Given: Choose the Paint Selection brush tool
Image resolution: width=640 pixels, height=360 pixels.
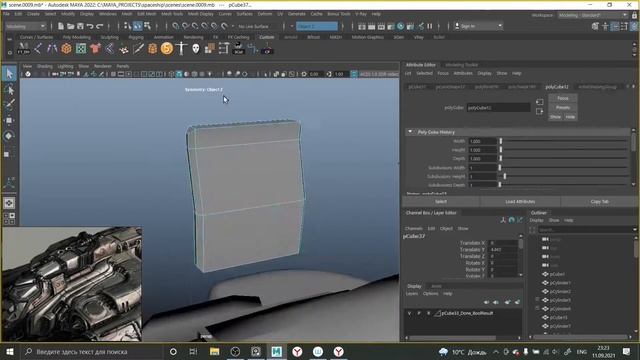Looking at the screenshot, I should tap(9, 104).
